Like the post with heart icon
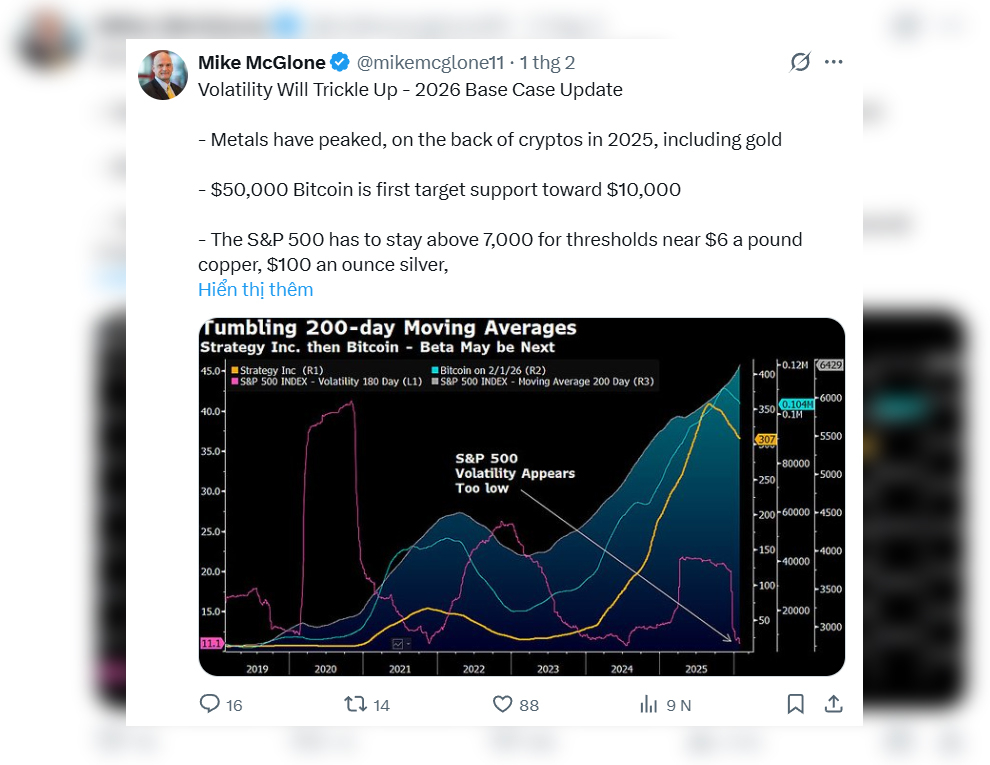This screenshot has height=765, width=990. pos(503,704)
